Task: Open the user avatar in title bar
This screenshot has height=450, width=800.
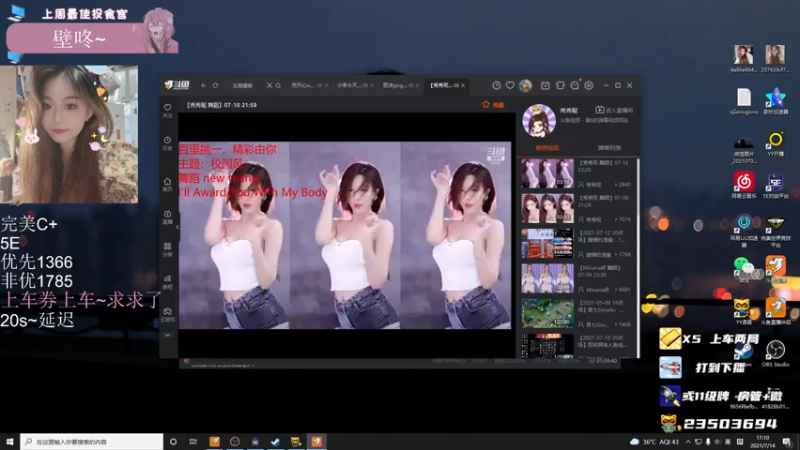Action: click(x=525, y=85)
